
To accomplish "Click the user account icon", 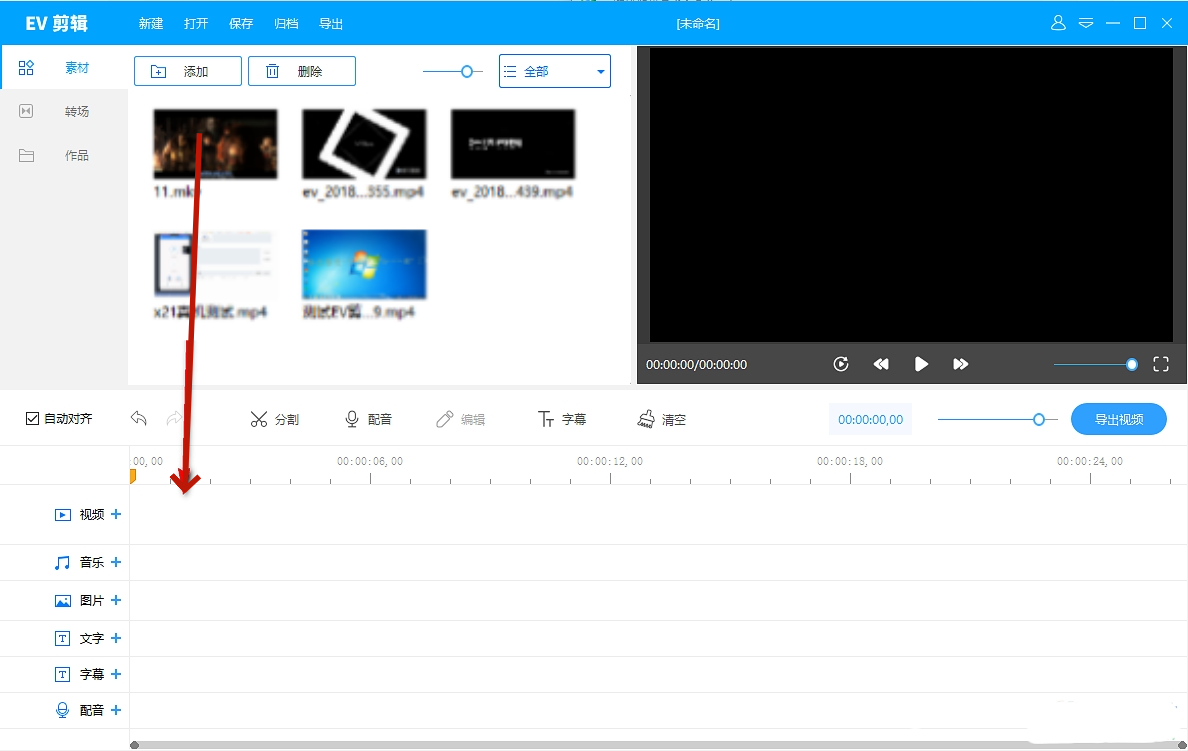I will (x=1059, y=23).
